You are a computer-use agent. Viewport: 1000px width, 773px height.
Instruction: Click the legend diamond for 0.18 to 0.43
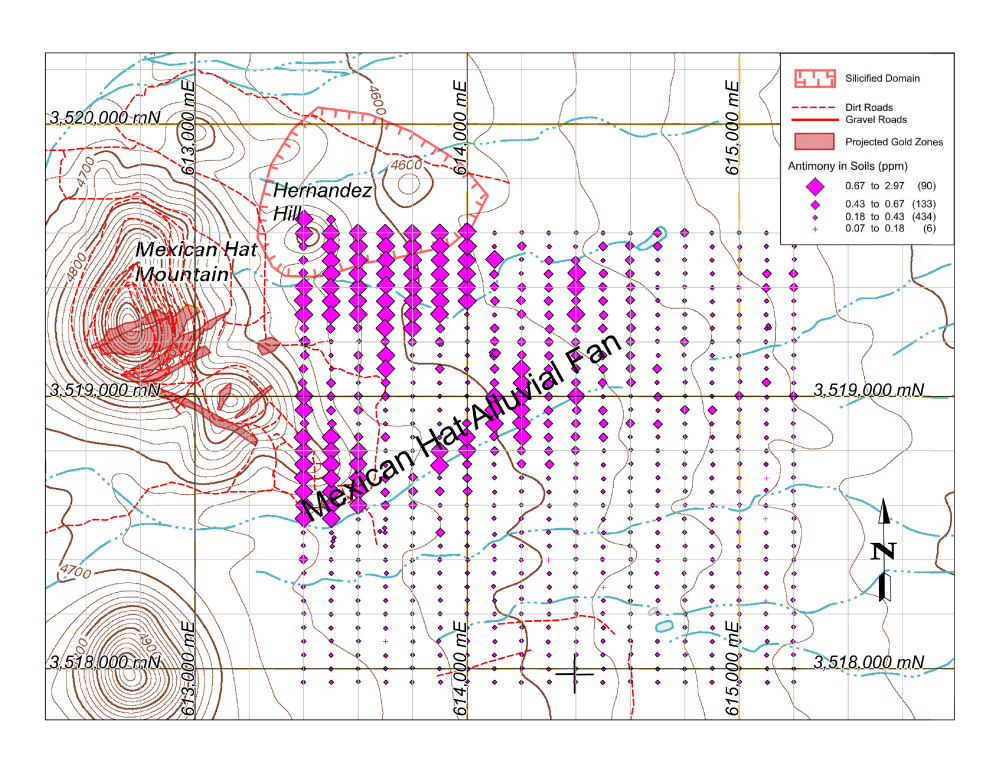[x=814, y=217]
